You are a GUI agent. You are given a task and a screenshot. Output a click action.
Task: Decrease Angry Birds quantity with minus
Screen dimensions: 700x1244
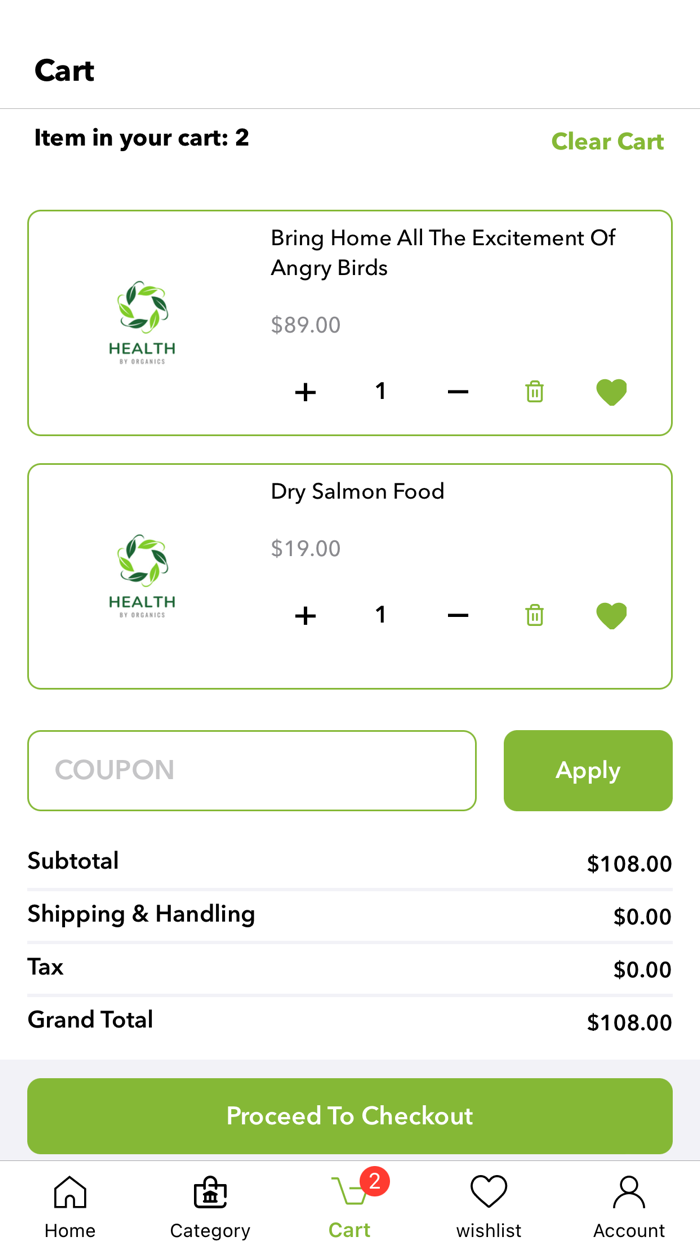(457, 391)
